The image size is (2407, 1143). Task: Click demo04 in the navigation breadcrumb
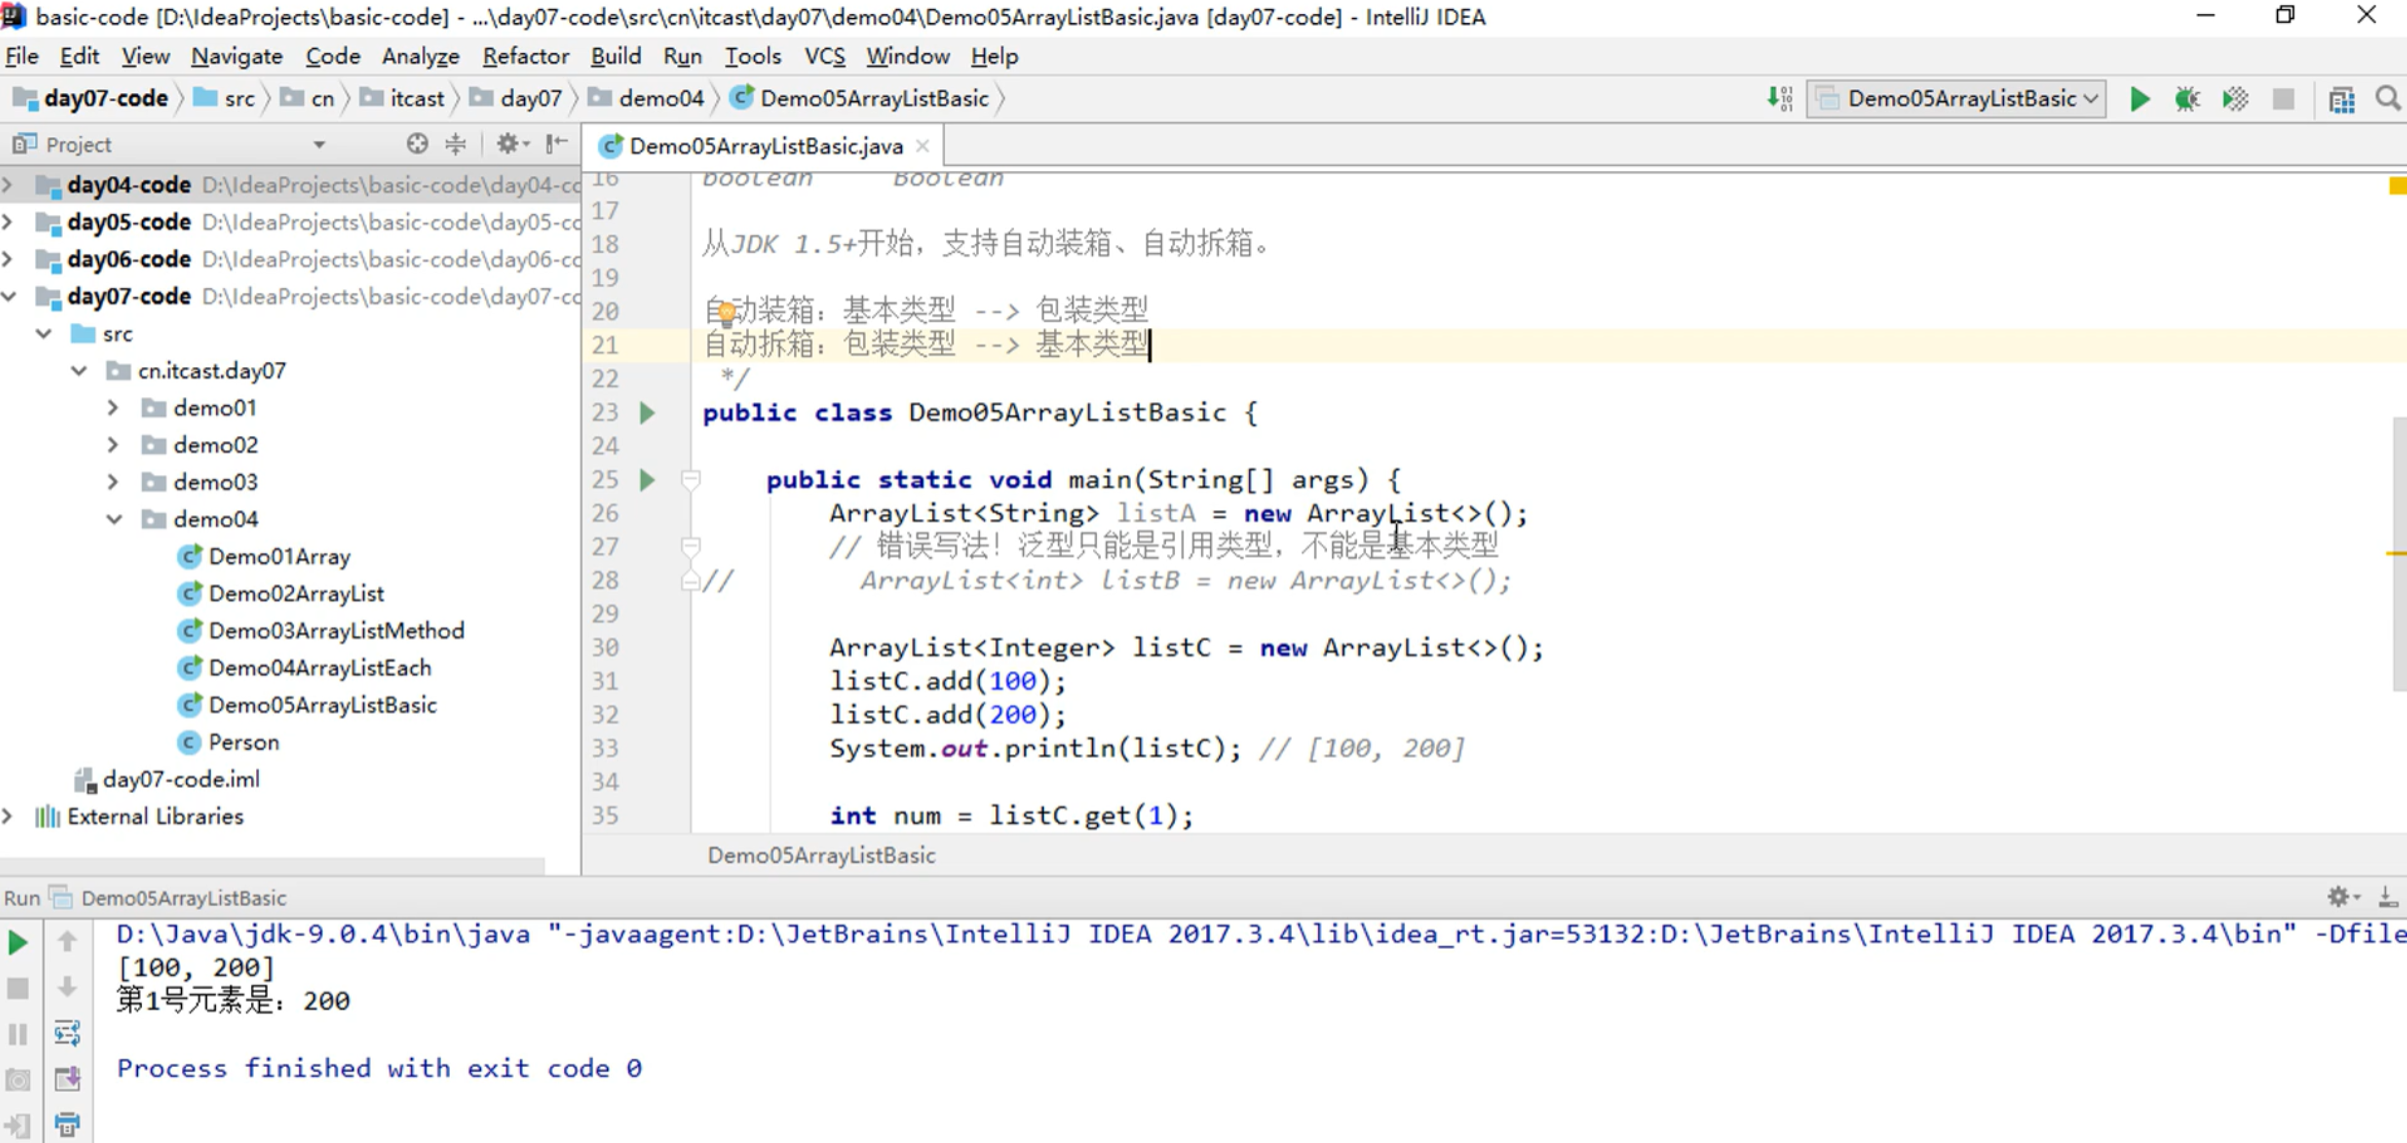click(660, 99)
